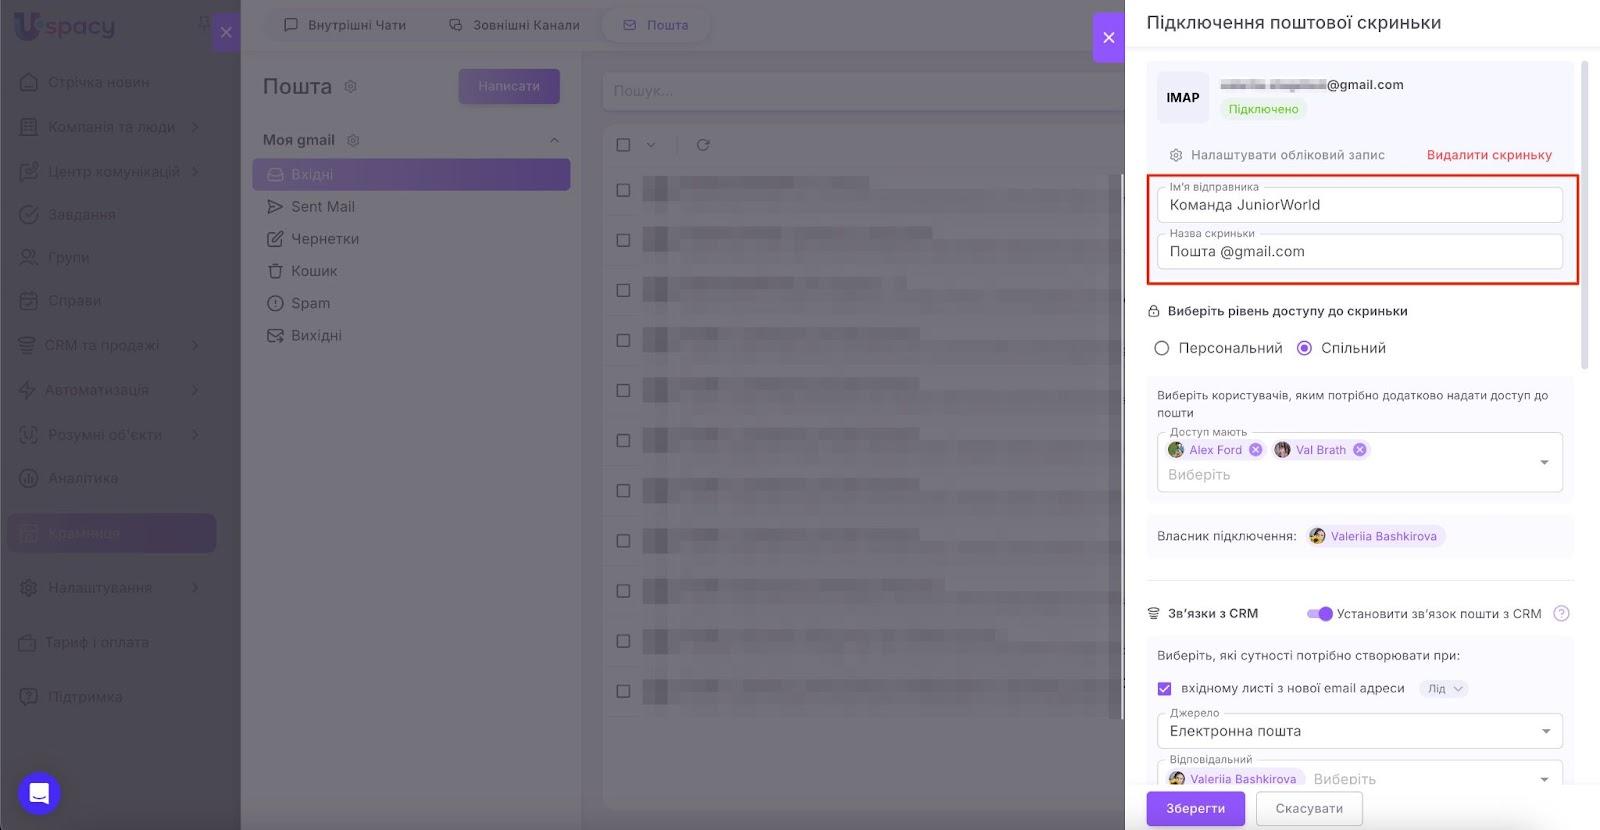Click the CRM link help icon
The height and width of the screenshot is (830, 1600).
click(x=1561, y=614)
